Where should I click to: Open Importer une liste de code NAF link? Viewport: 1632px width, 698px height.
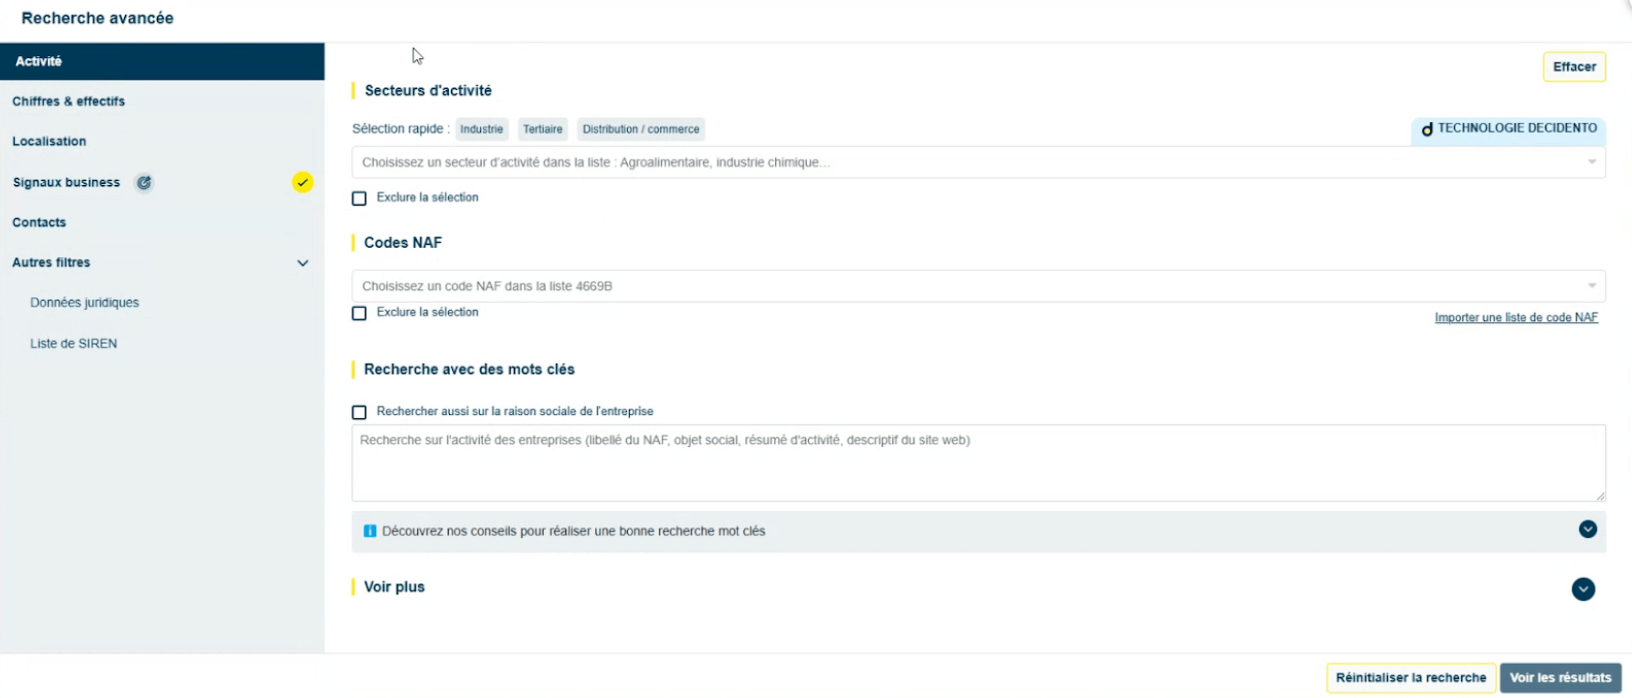1516,318
